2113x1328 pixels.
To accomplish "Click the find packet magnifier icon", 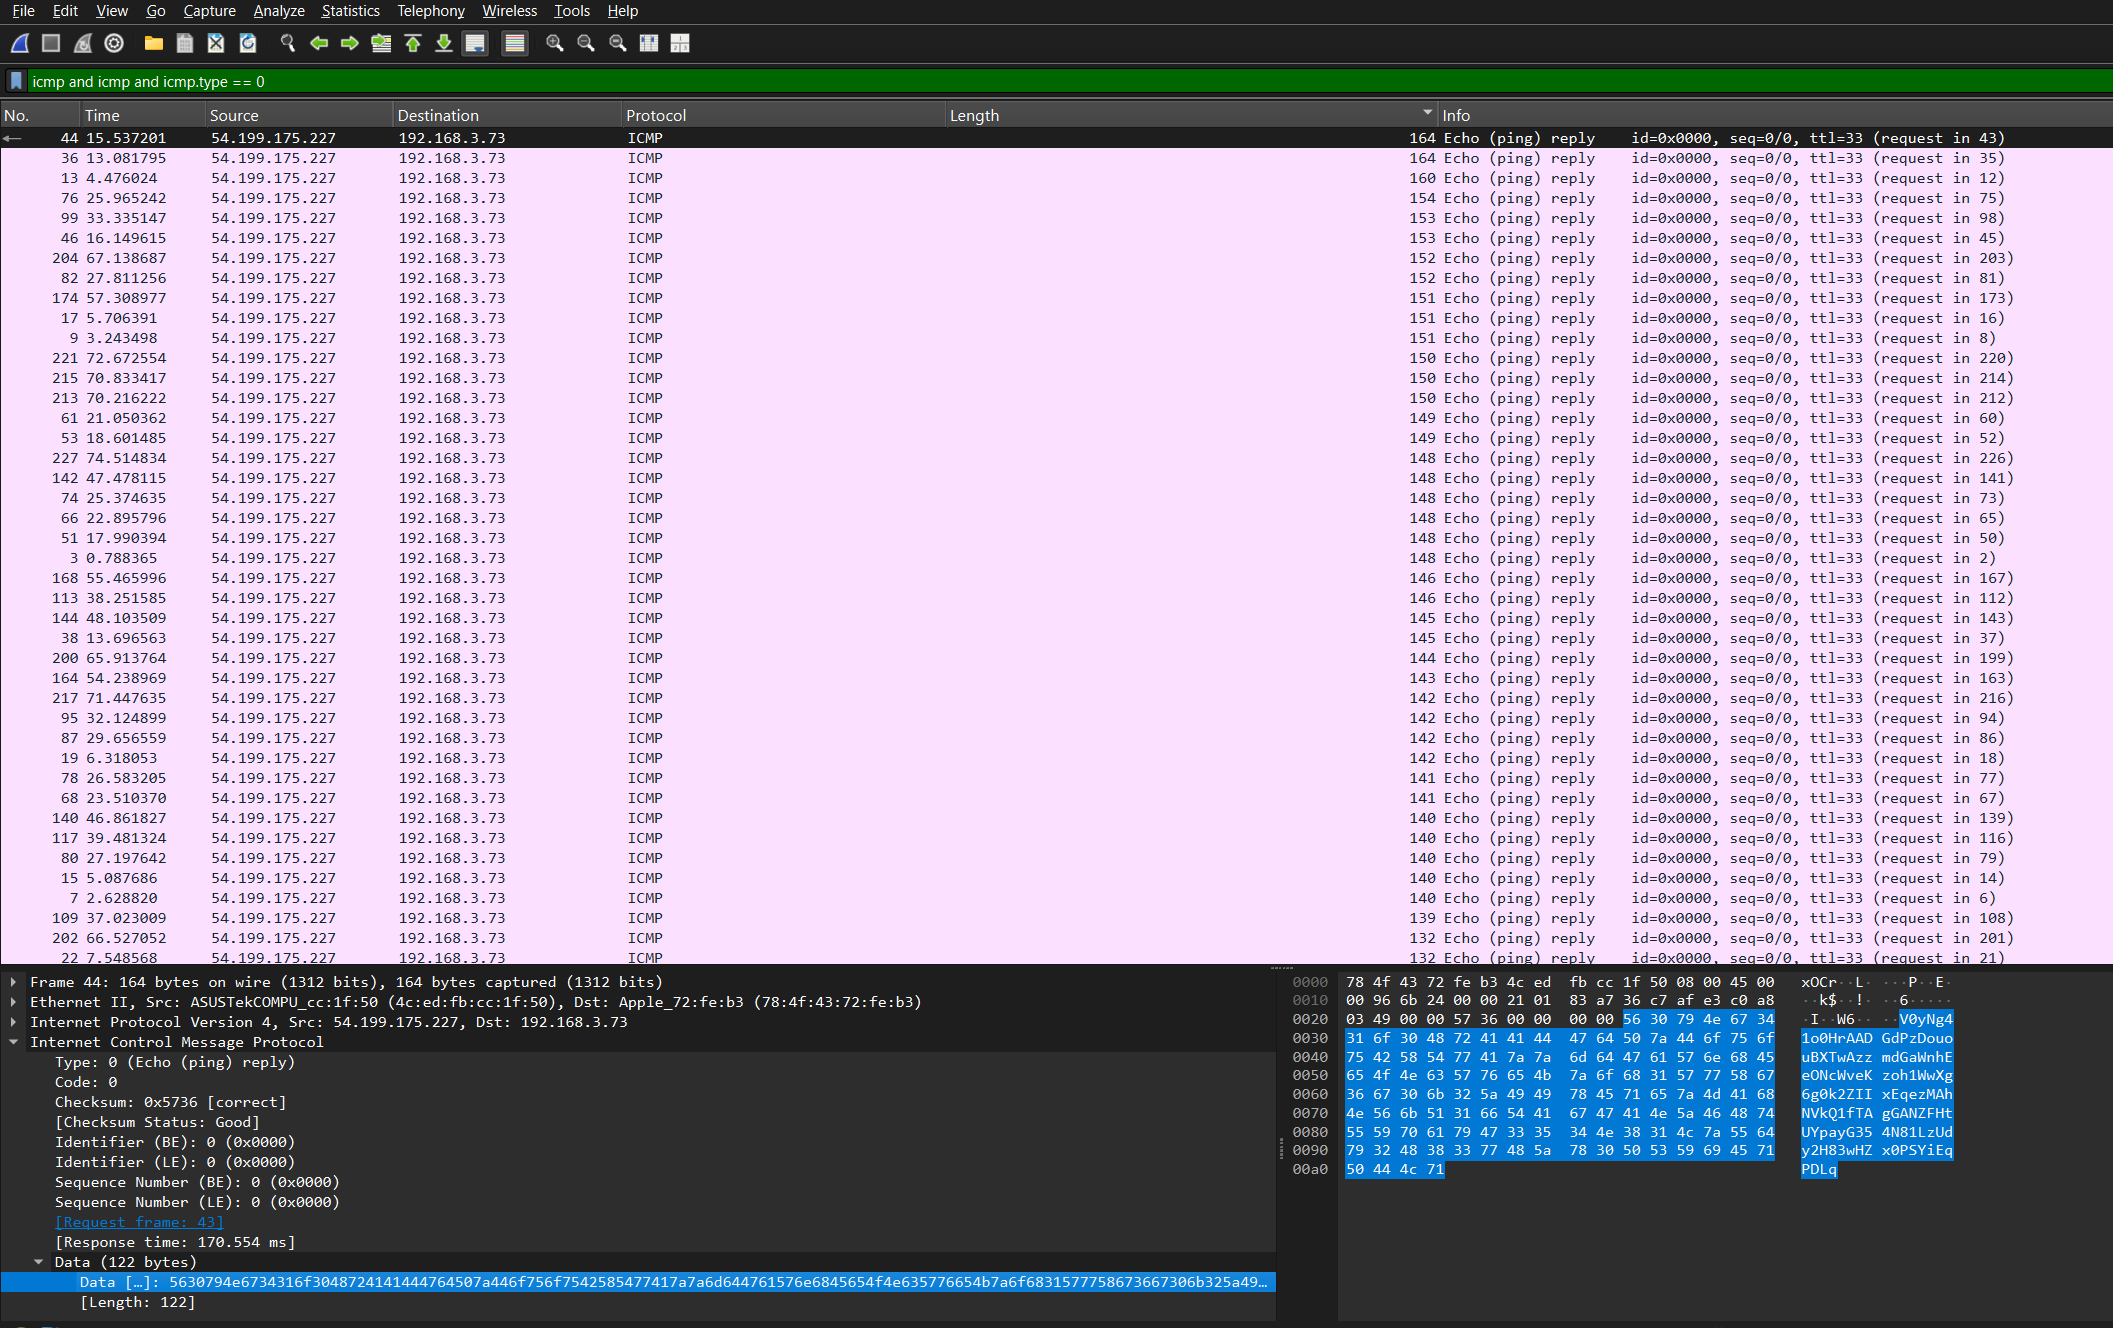I will (288, 43).
